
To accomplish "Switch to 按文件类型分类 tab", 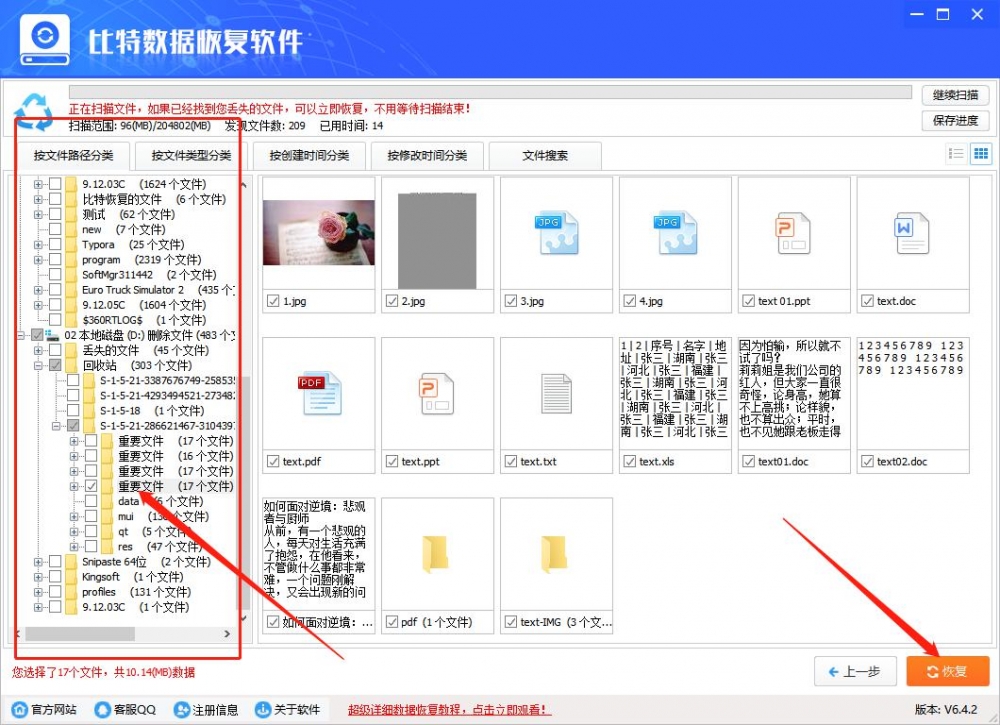I will pos(192,156).
